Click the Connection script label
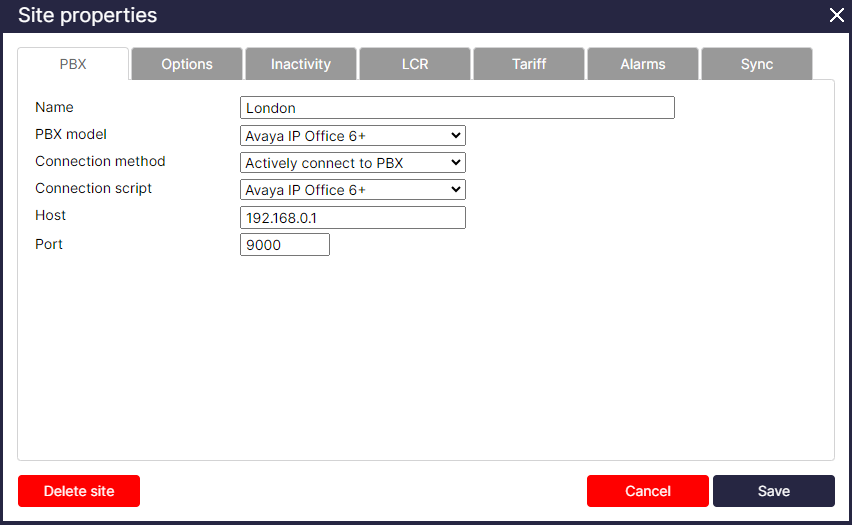Viewport: 852px width, 525px height. (x=93, y=189)
